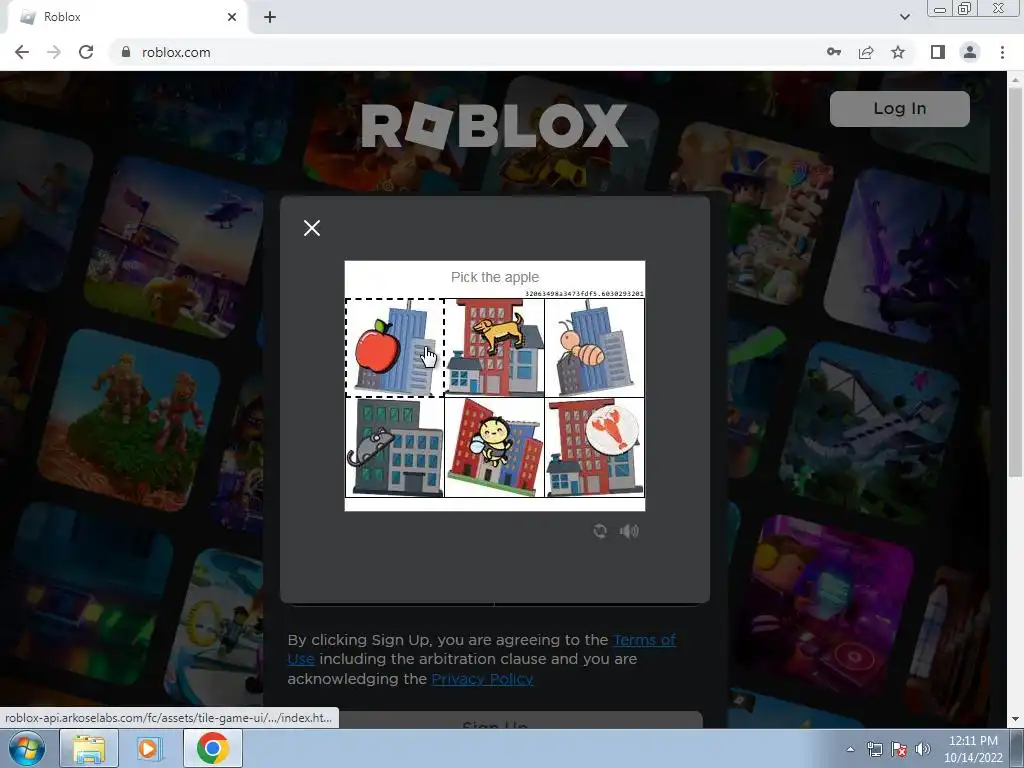Share this page icon
The height and width of the screenshot is (768, 1024).
pos(866,52)
